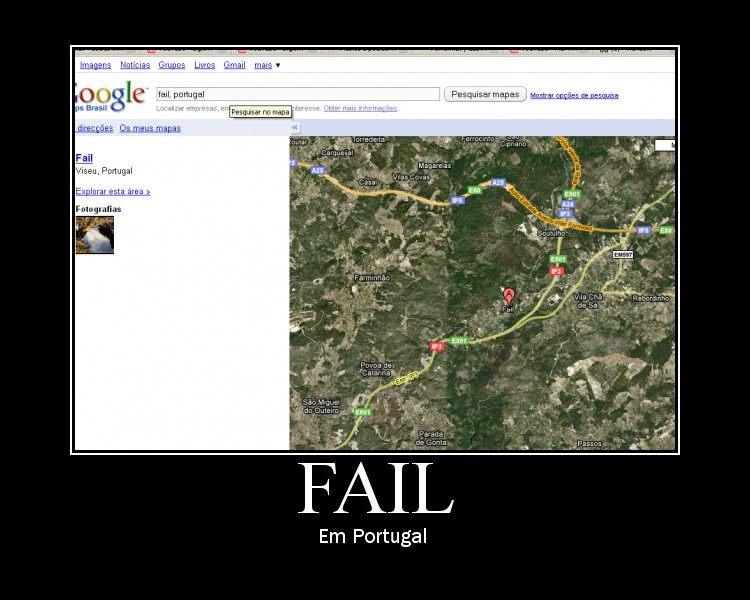Click the red IP3 road badge near Soutulho

coord(556,271)
